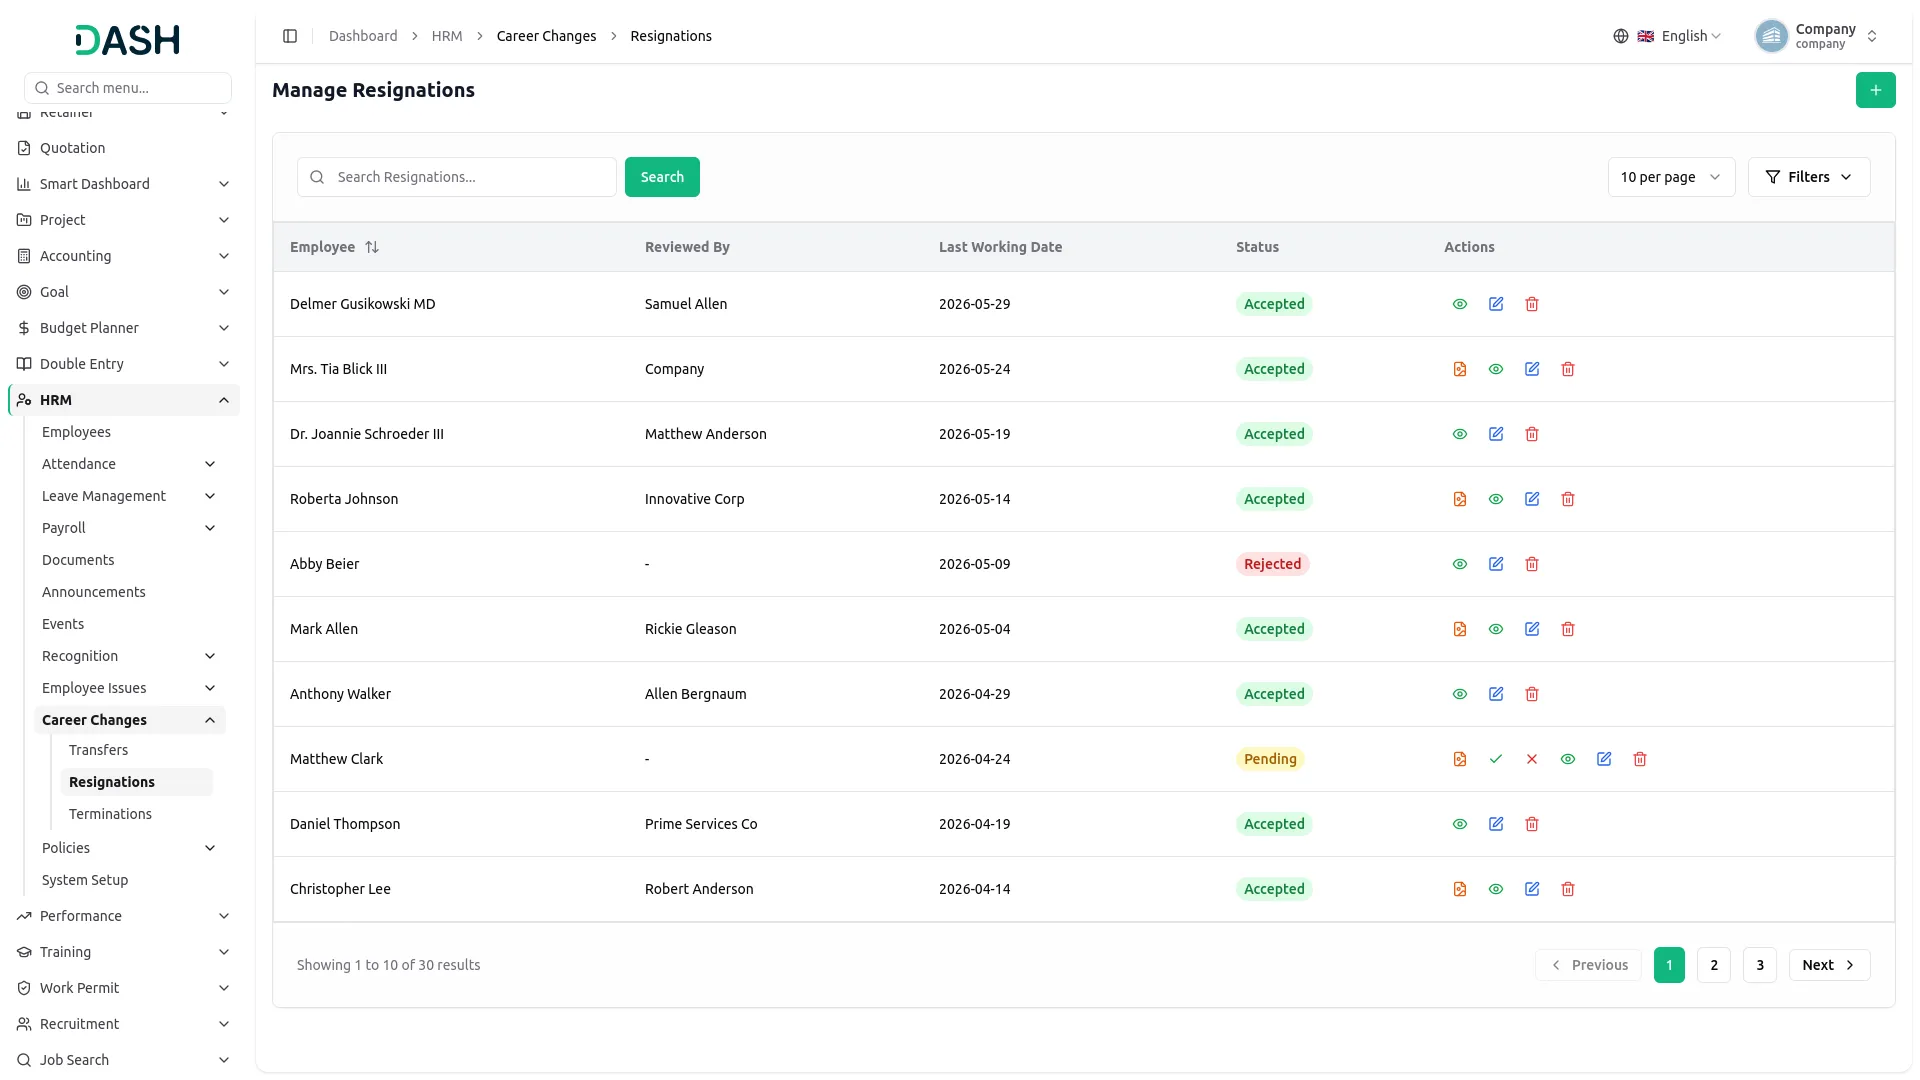
Task: Open the English language selector
Action: click(1668, 36)
